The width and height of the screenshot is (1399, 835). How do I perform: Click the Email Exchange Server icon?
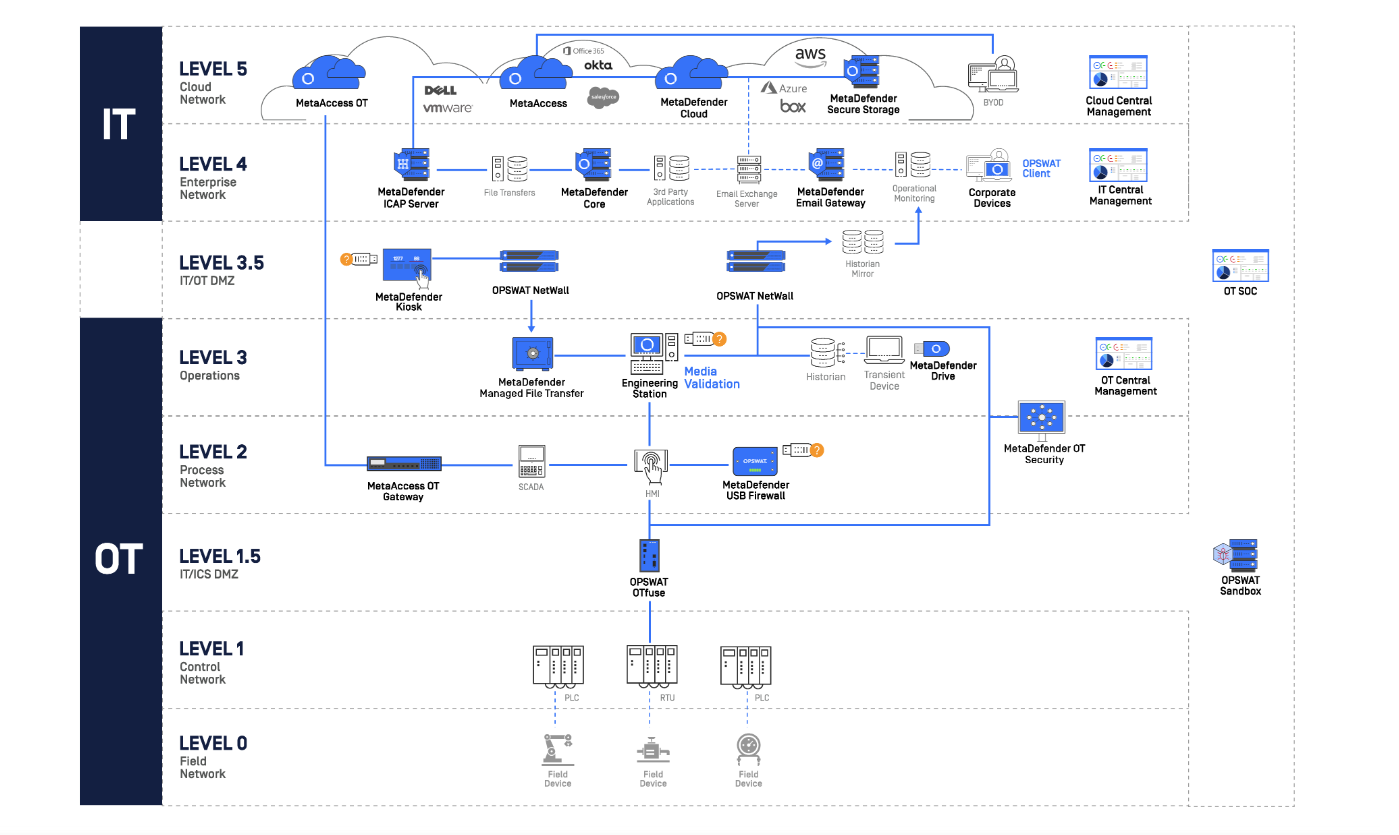coord(750,168)
